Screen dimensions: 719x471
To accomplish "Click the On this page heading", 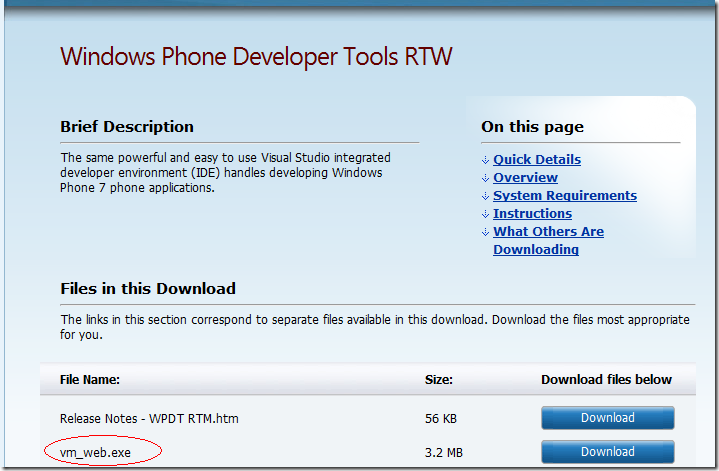I will pos(532,127).
